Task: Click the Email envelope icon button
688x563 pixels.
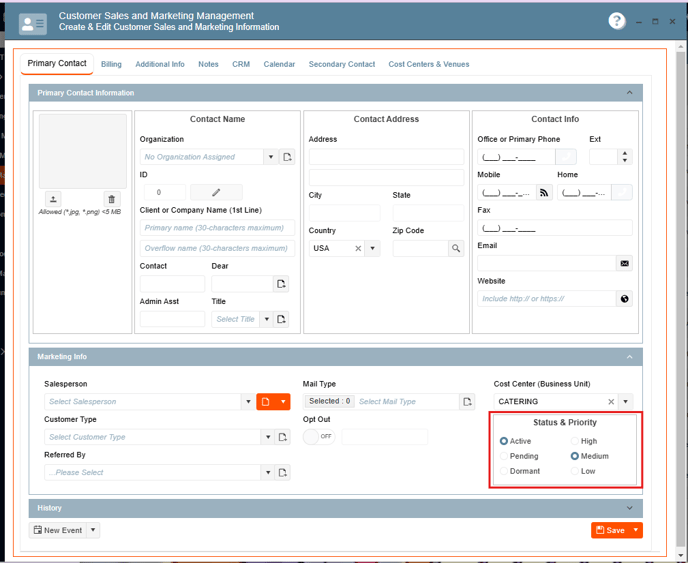Action: pyautogui.click(x=624, y=263)
